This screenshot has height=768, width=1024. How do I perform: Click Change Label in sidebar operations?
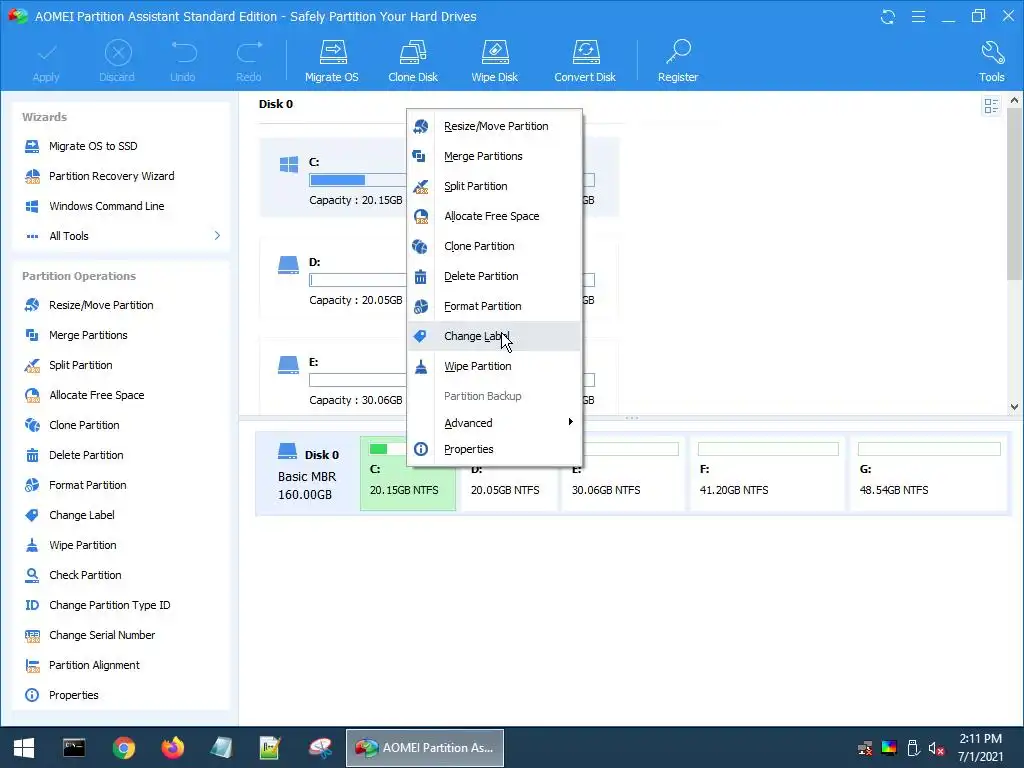coord(82,515)
